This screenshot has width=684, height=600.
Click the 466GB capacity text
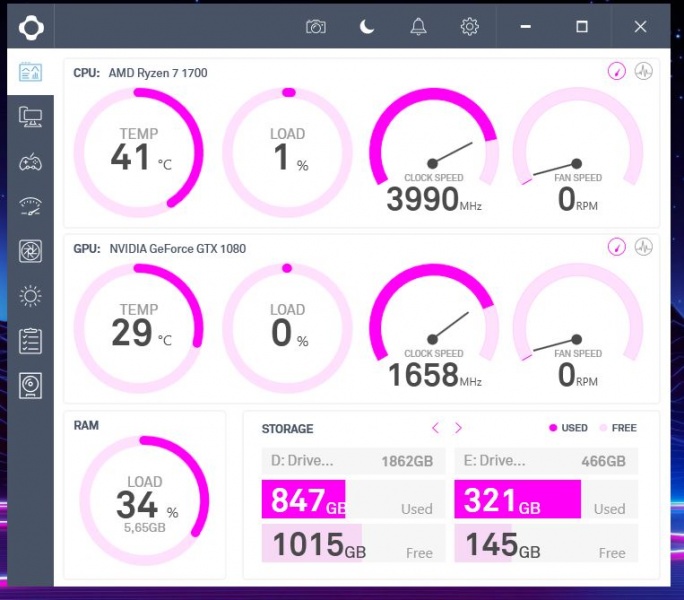[603, 461]
